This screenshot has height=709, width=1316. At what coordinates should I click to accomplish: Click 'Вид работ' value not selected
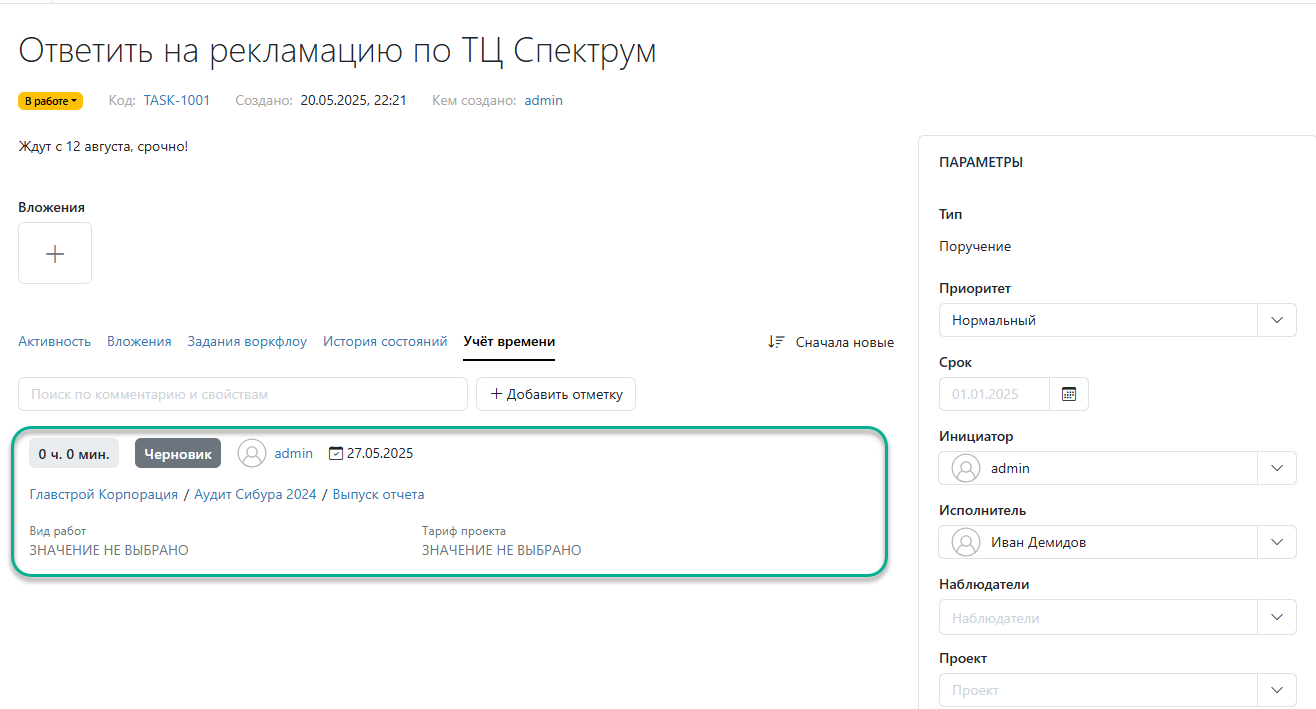[x=109, y=550]
